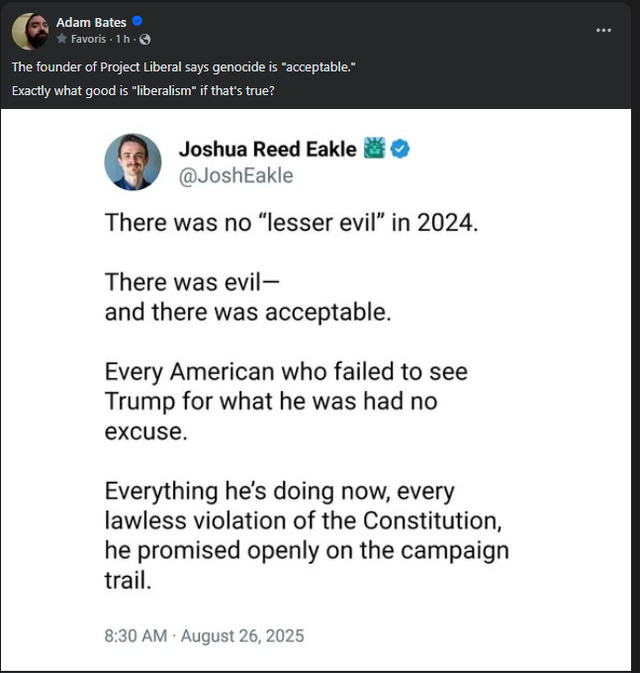This screenshot has height=673, width=640.
Task: Click the Joshua Reed Eakle display name
Action: click(x=267, y=149)
